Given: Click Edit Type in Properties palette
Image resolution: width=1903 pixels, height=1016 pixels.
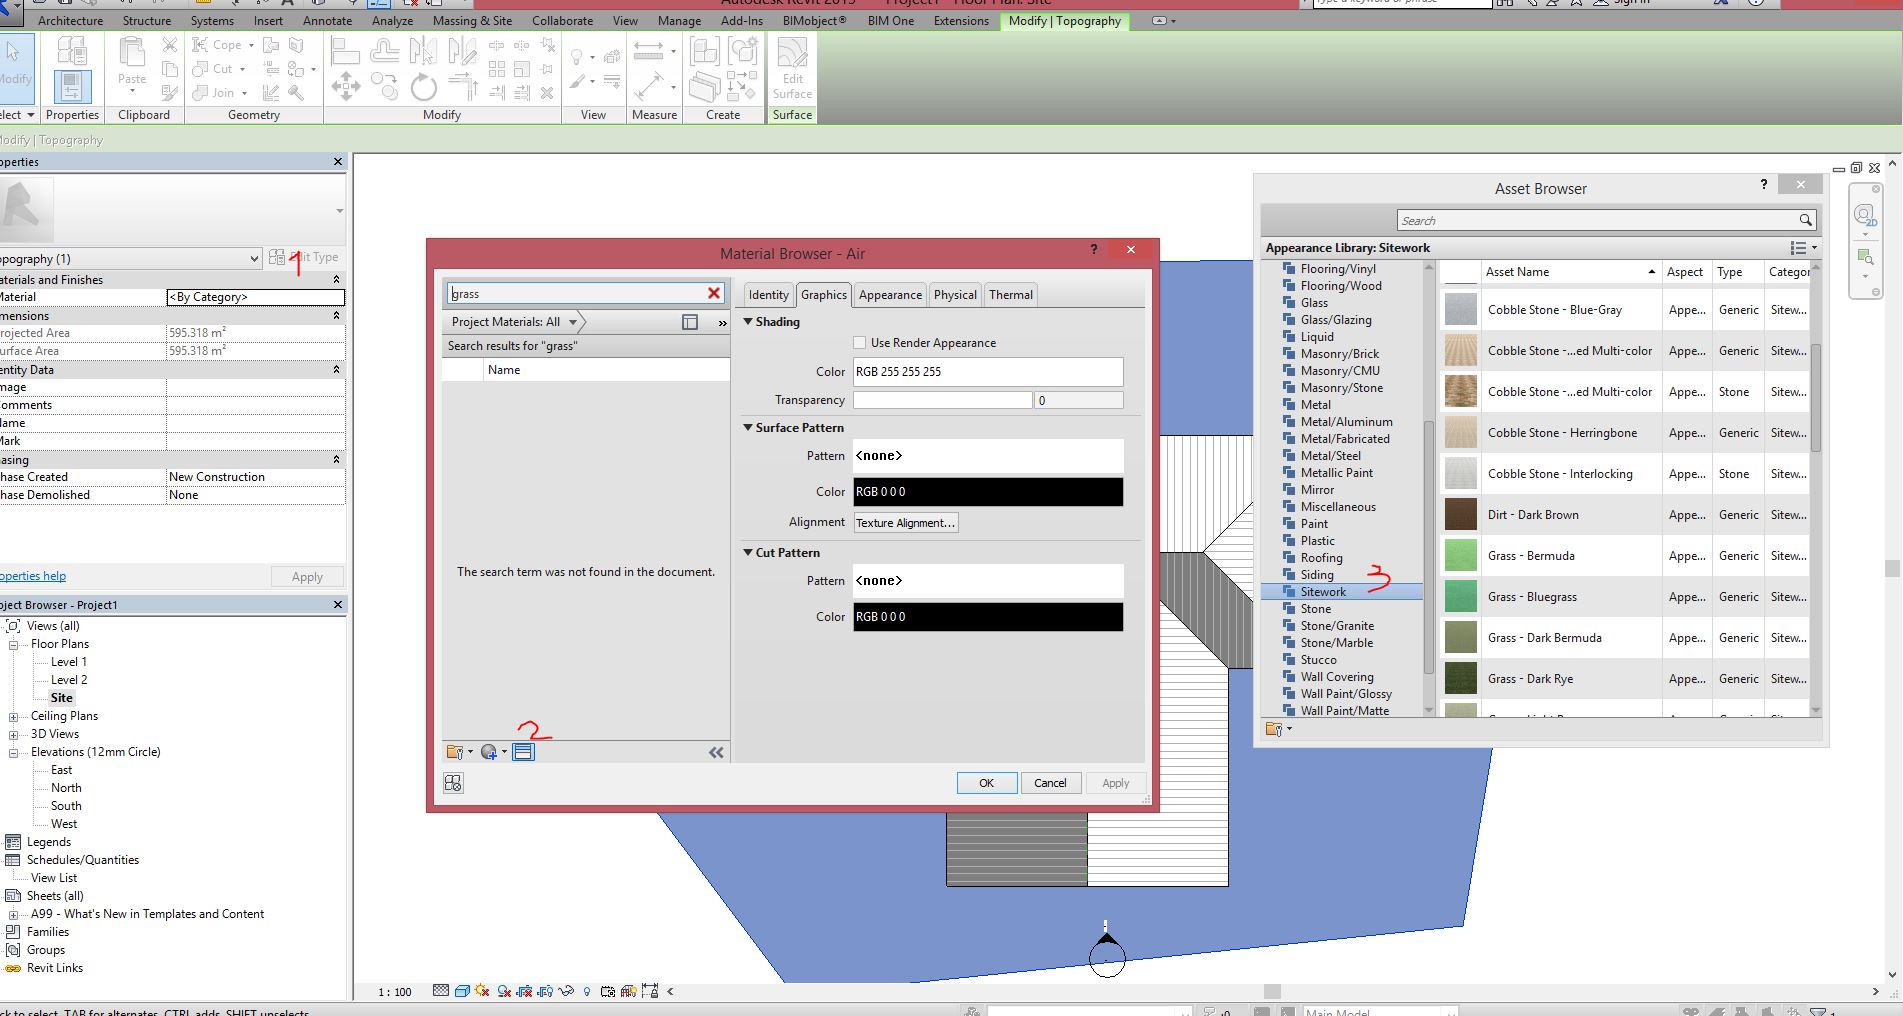Looking at the screenshot, I should [x=304, y=258].
